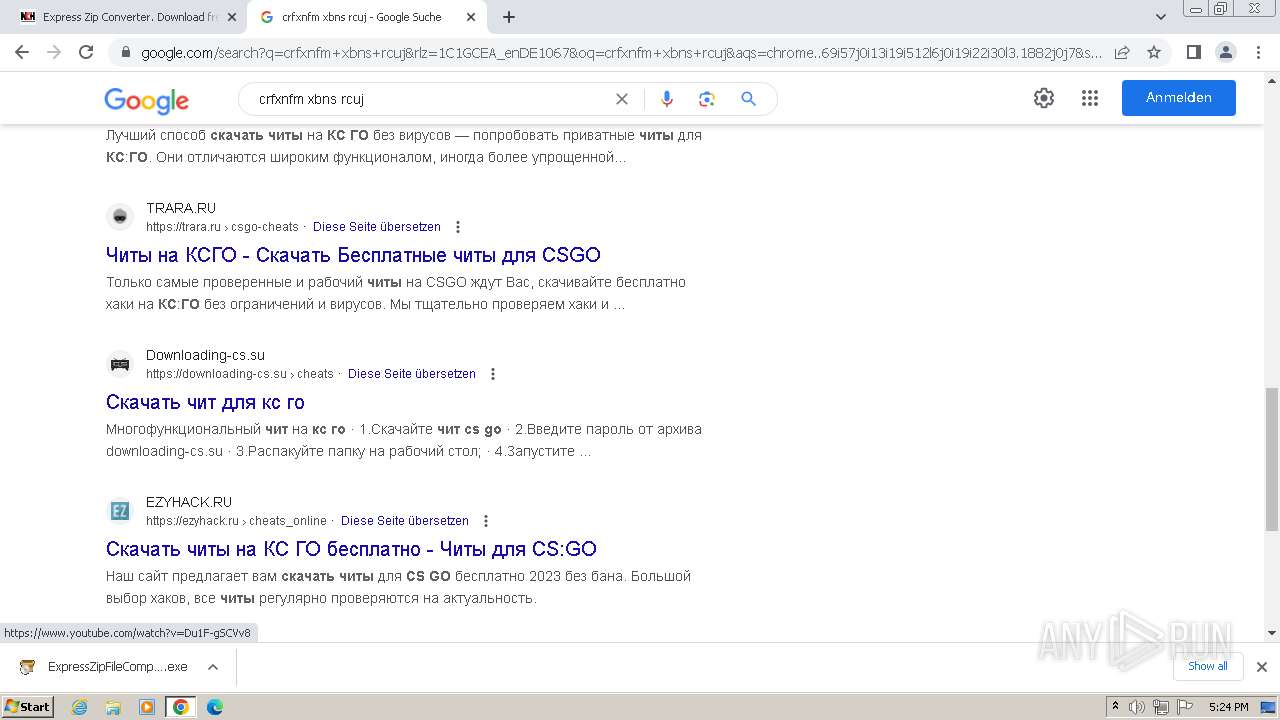Screen dimensions: 1280x720
Task: Open Google quick settings gear
Action: click(1044, 98)
